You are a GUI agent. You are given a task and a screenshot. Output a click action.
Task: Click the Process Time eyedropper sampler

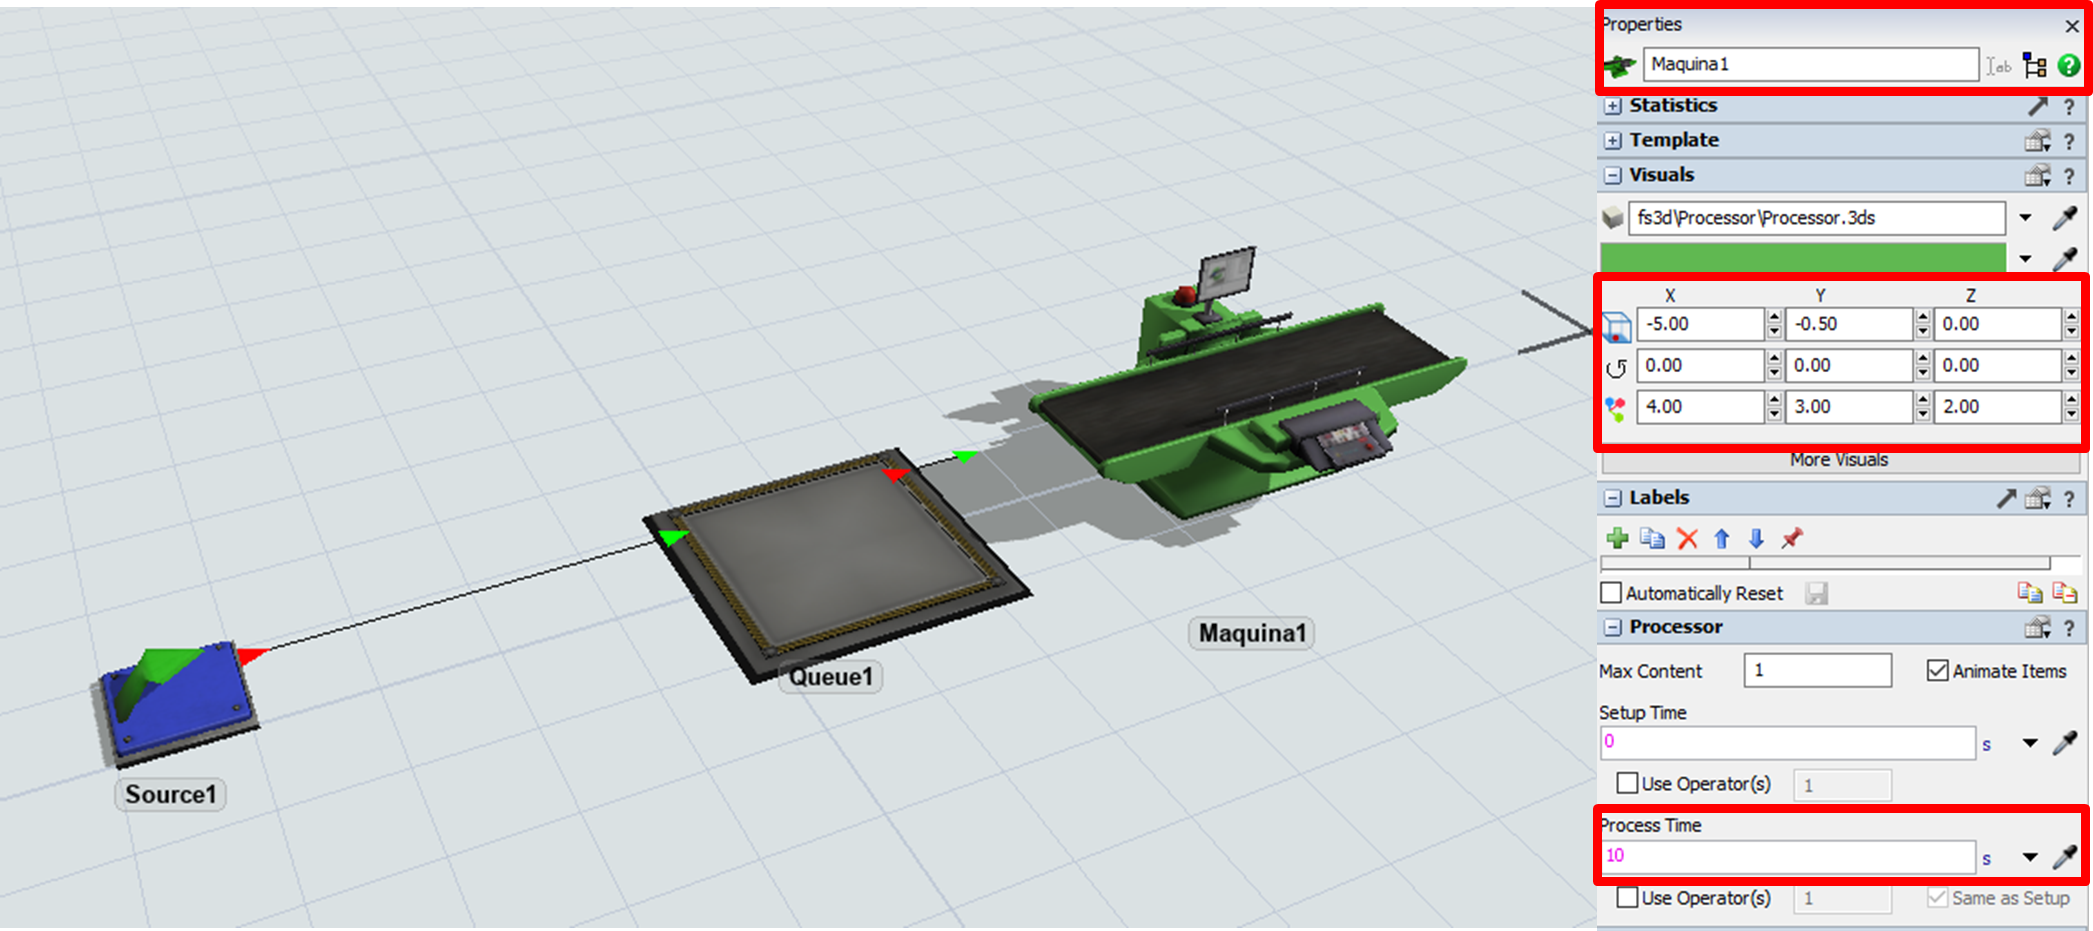tap(2065, 857)
